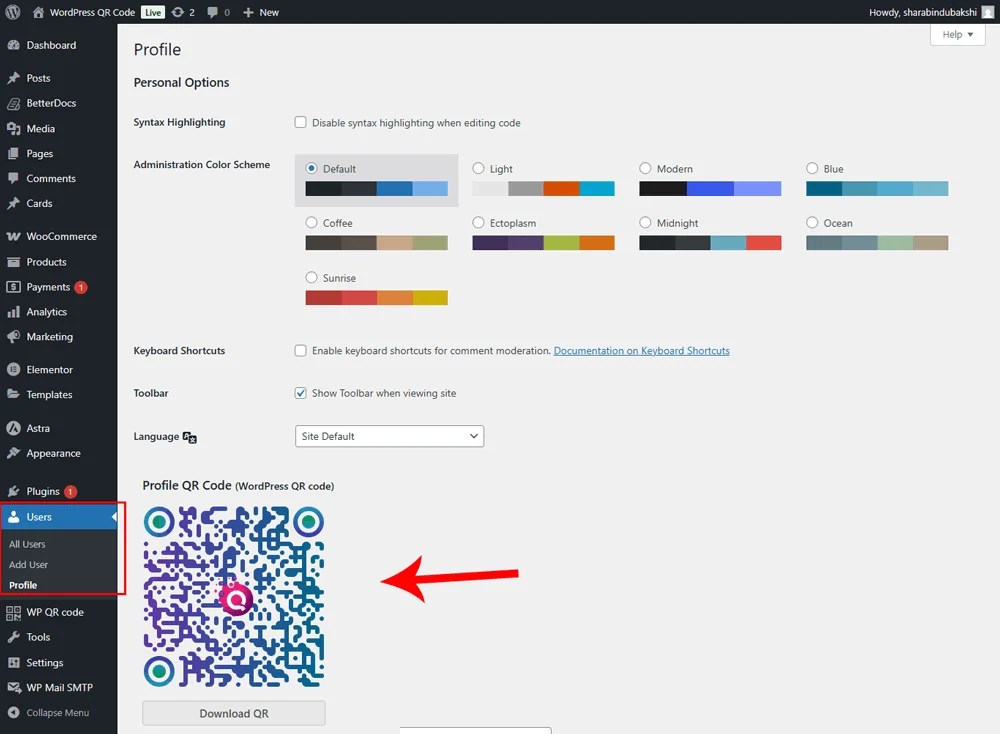1000x734 pixels.
Task: Click the Posts pin icon
Action: [x=13, y=78]
